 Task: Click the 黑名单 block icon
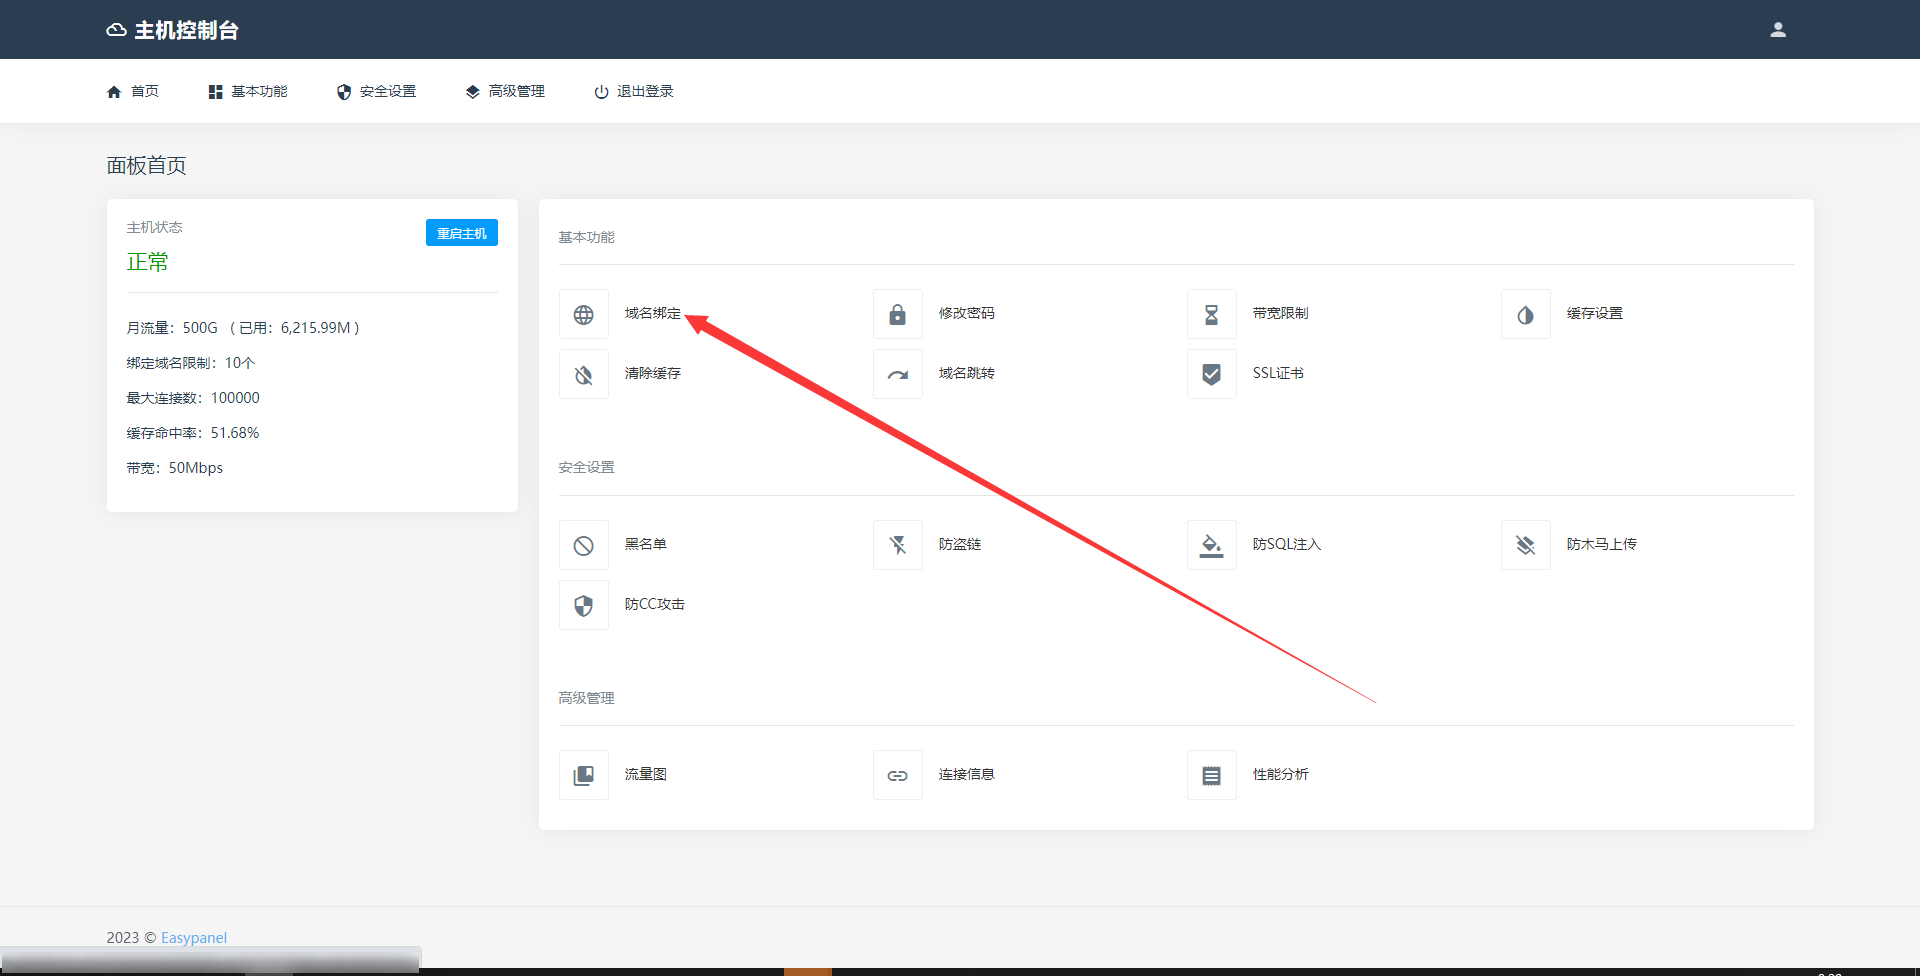tap(583, 545)
